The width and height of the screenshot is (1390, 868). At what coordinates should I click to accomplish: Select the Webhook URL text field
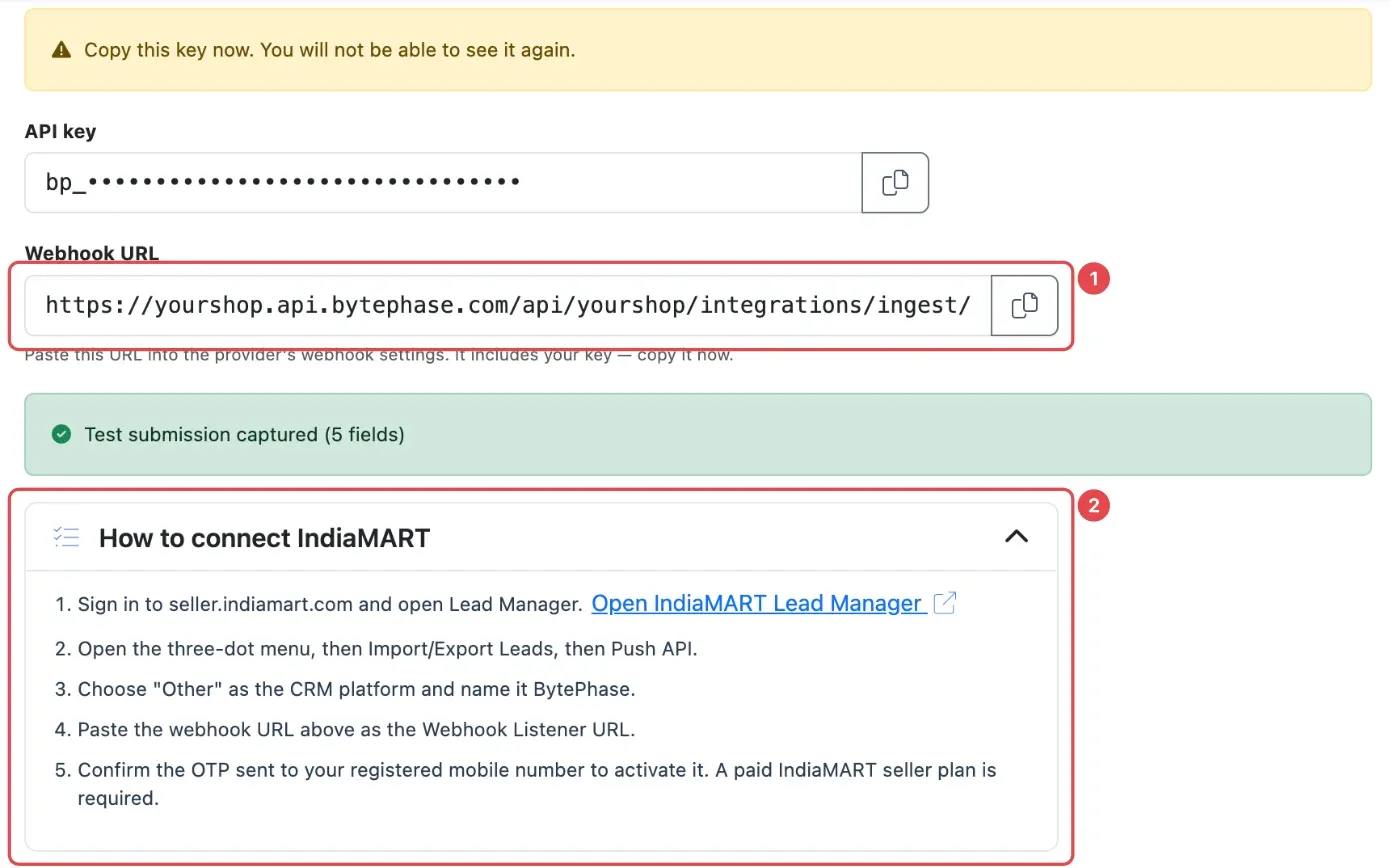point(508,306)
